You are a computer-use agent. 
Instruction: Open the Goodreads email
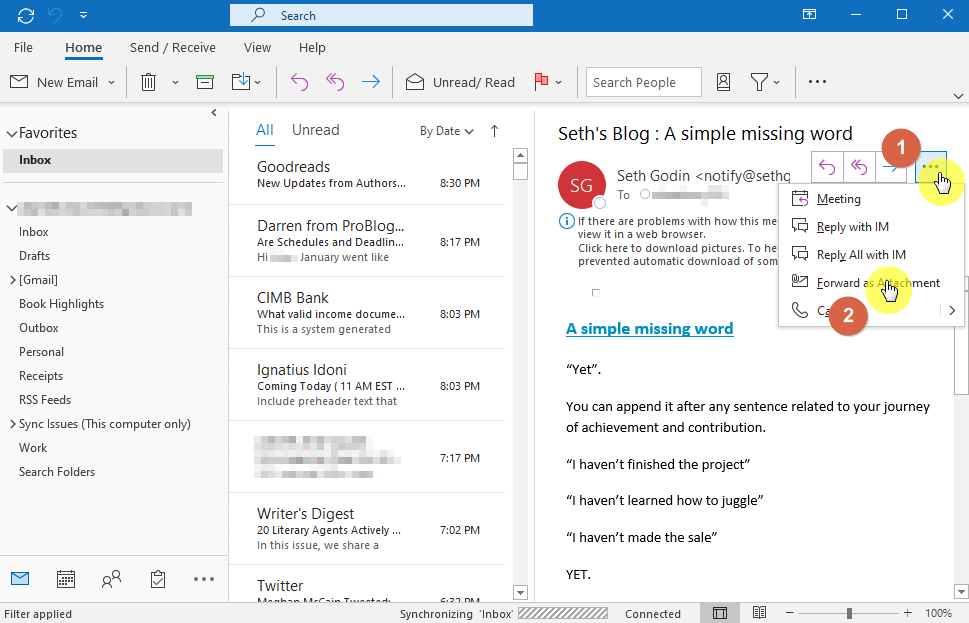point(368,175)
